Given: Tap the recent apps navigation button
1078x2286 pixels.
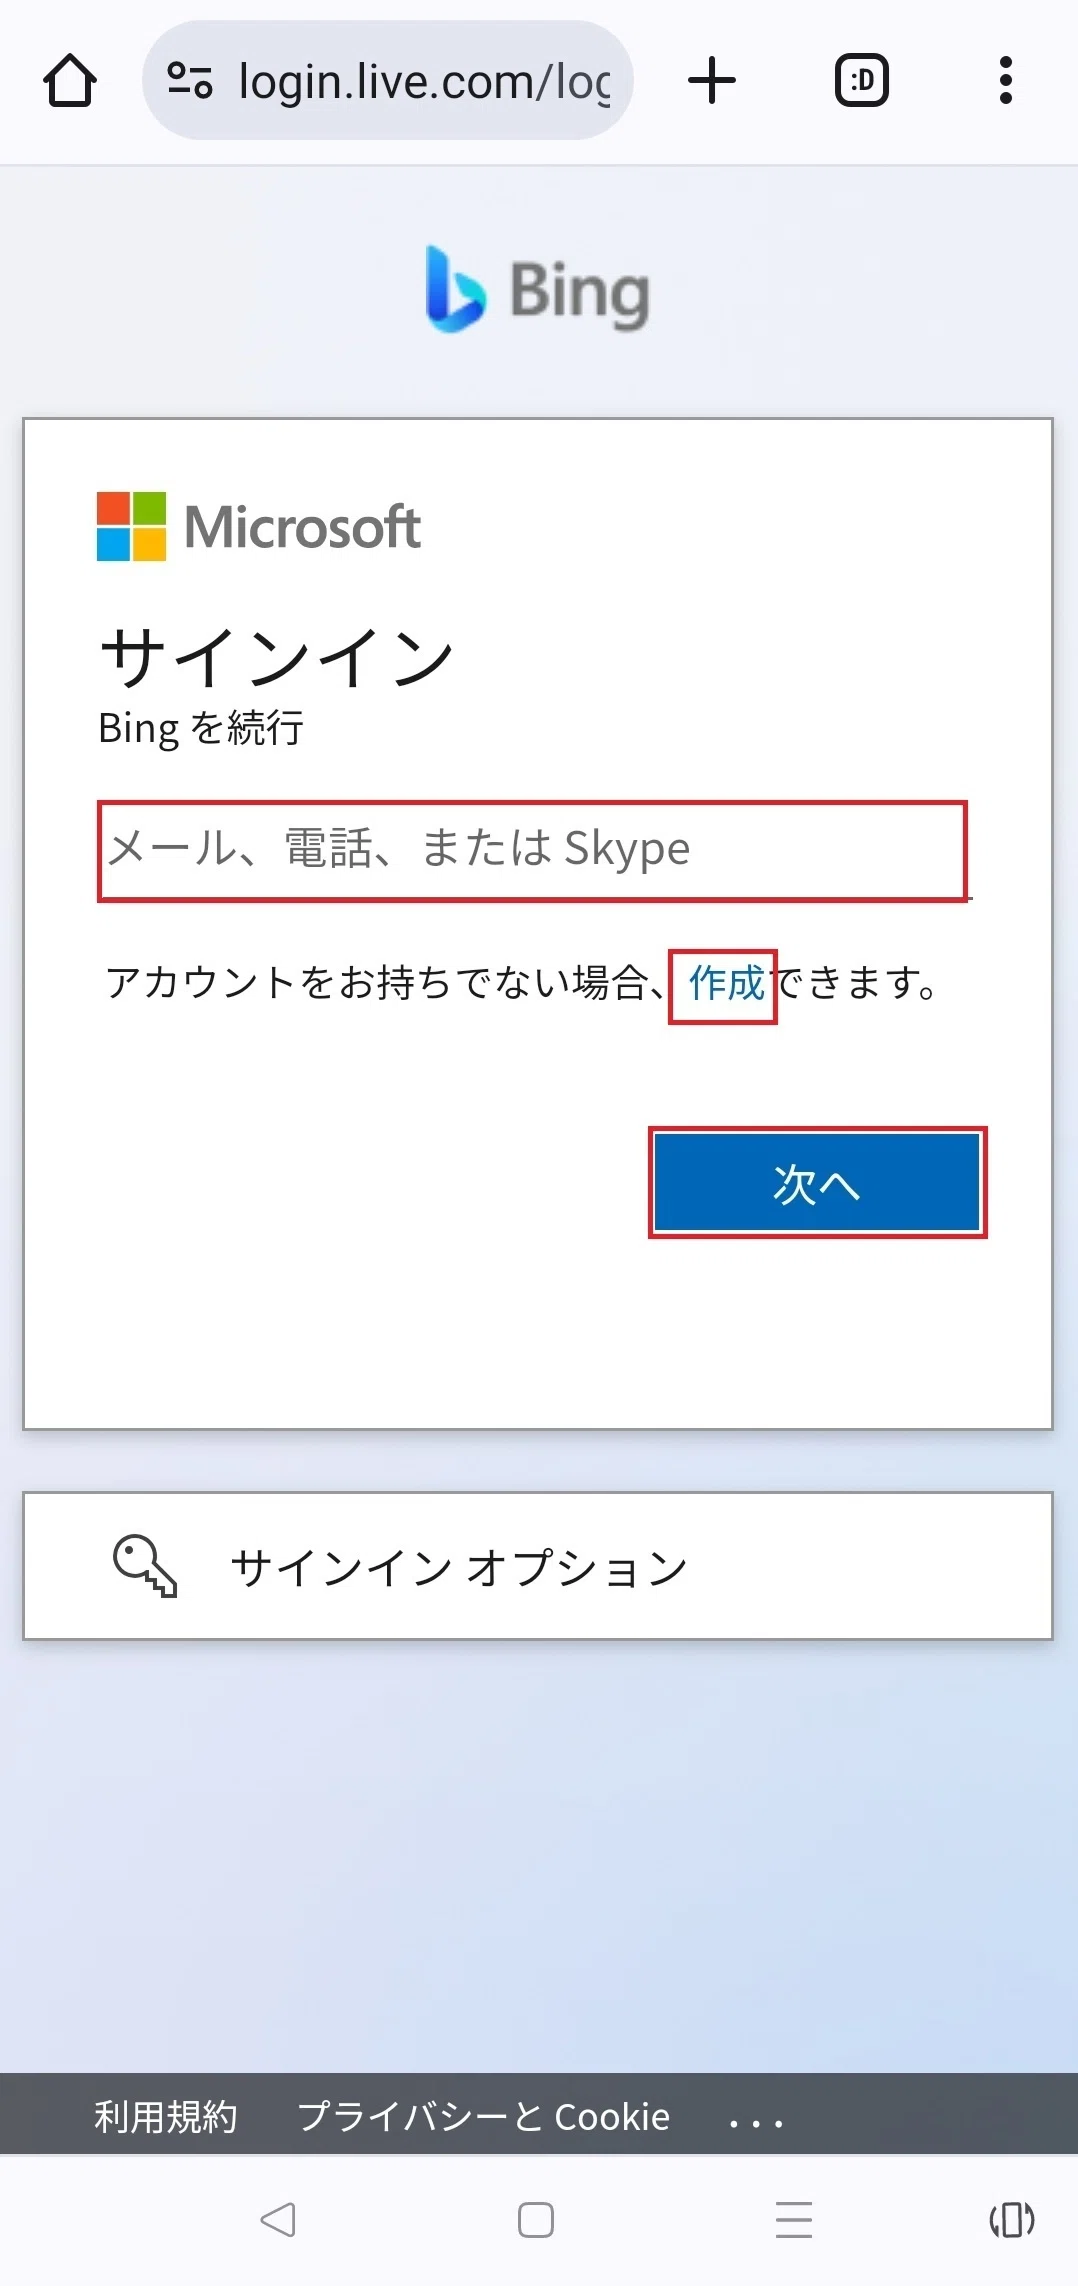Looking at the screenshot, I should point(794,2220).
